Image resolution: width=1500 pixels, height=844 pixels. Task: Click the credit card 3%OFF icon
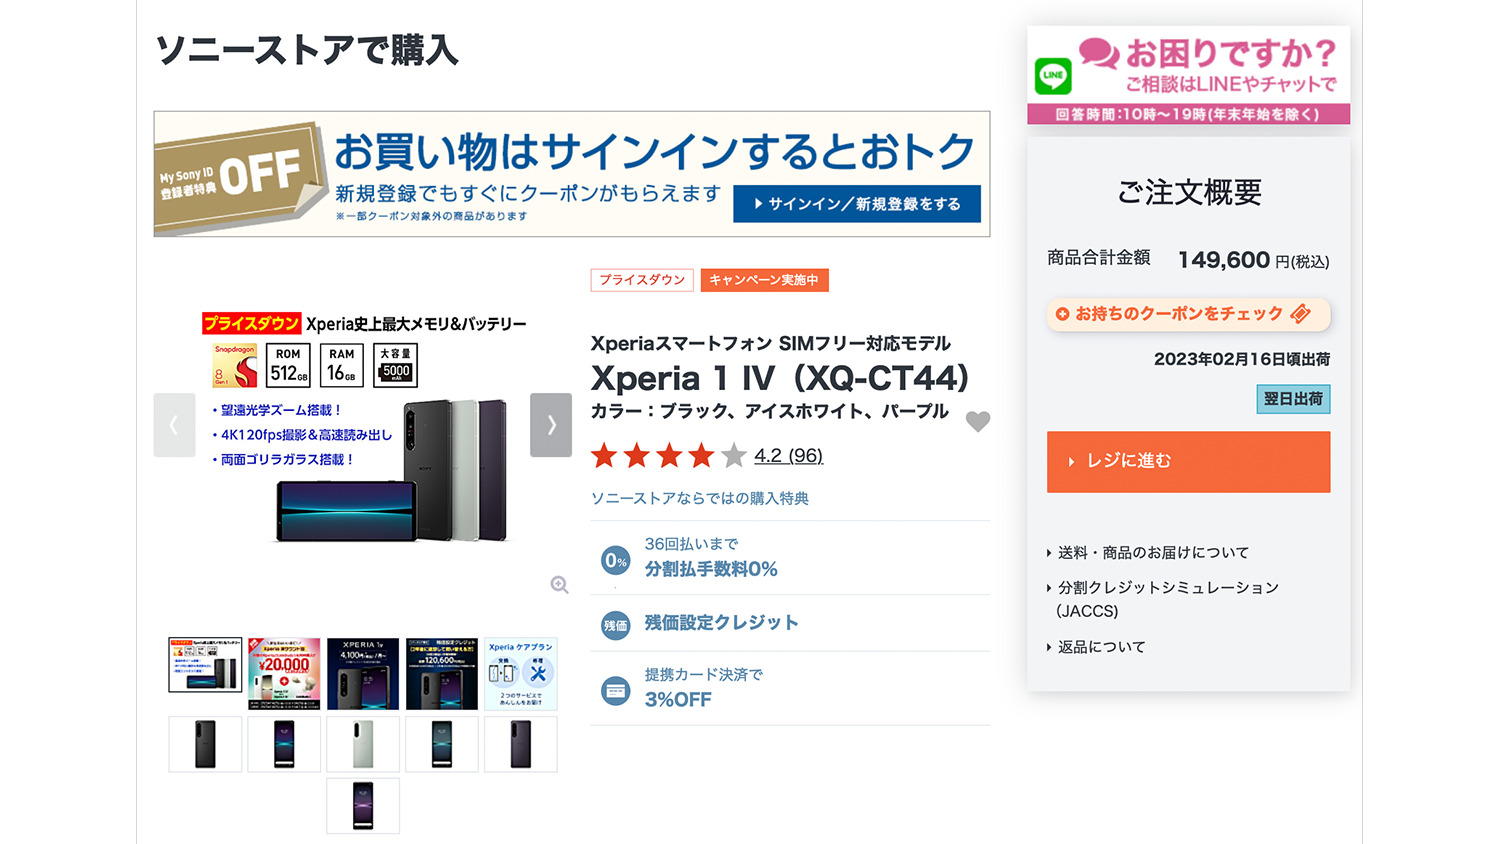coord(616,690)
